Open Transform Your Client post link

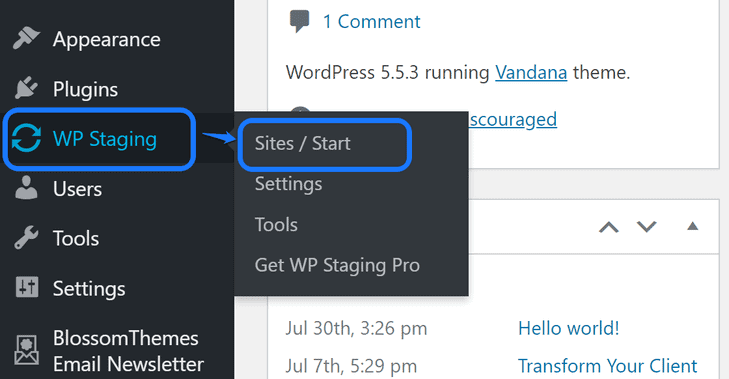click(608, 366)
